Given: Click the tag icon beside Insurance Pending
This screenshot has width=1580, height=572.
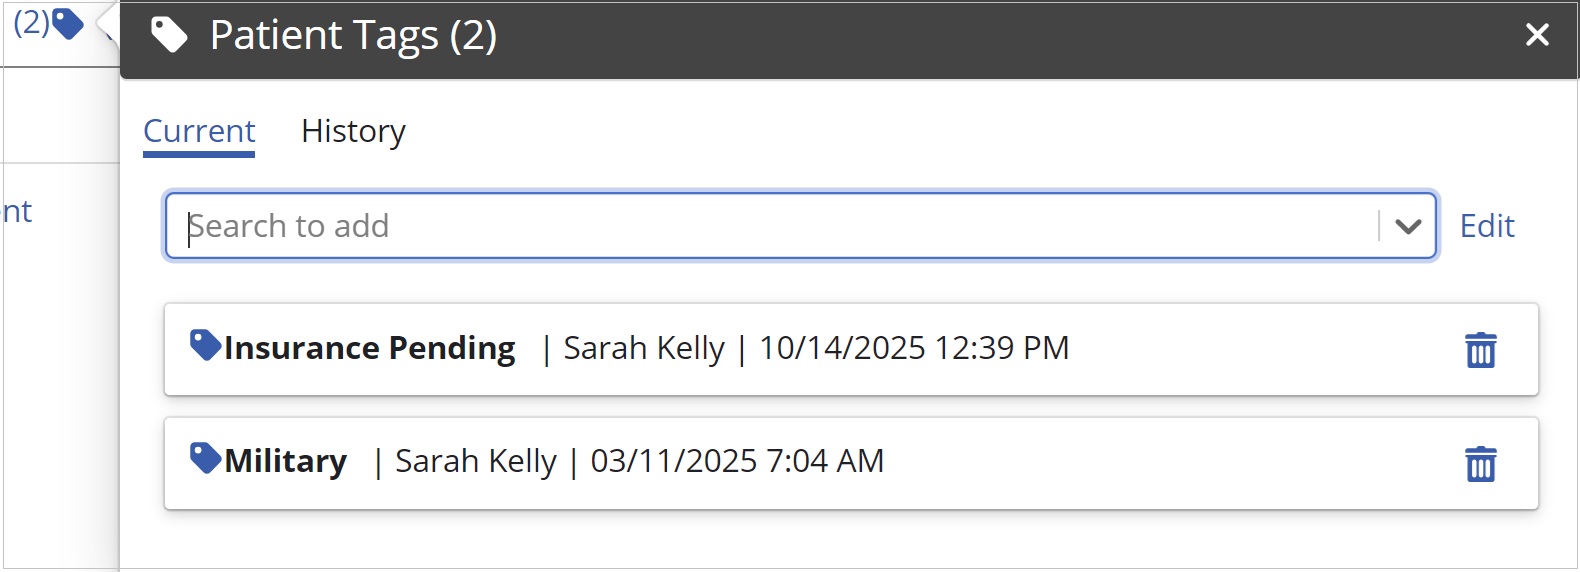Looking at the screenshot, I should [x=205, y=345].
